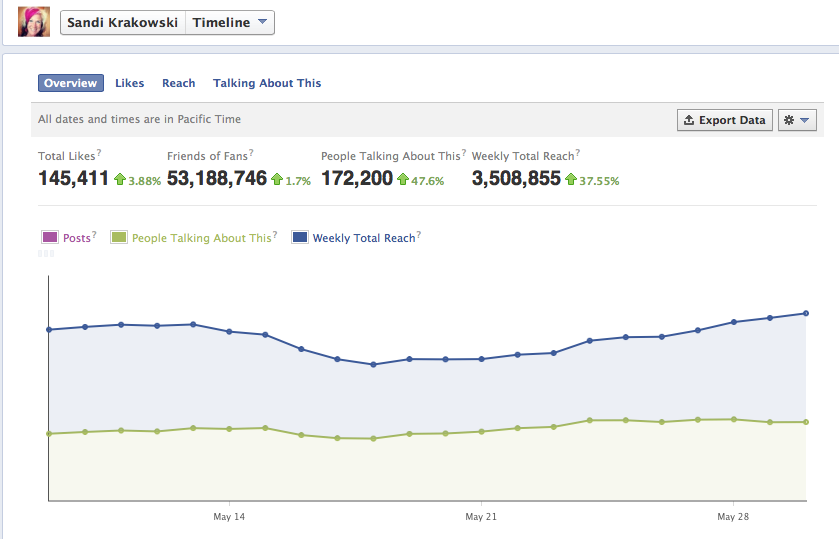This screenshot has height=539, width=839.
Task: Open the Timeline dropdown menu
Action: (x=231, y=23)
